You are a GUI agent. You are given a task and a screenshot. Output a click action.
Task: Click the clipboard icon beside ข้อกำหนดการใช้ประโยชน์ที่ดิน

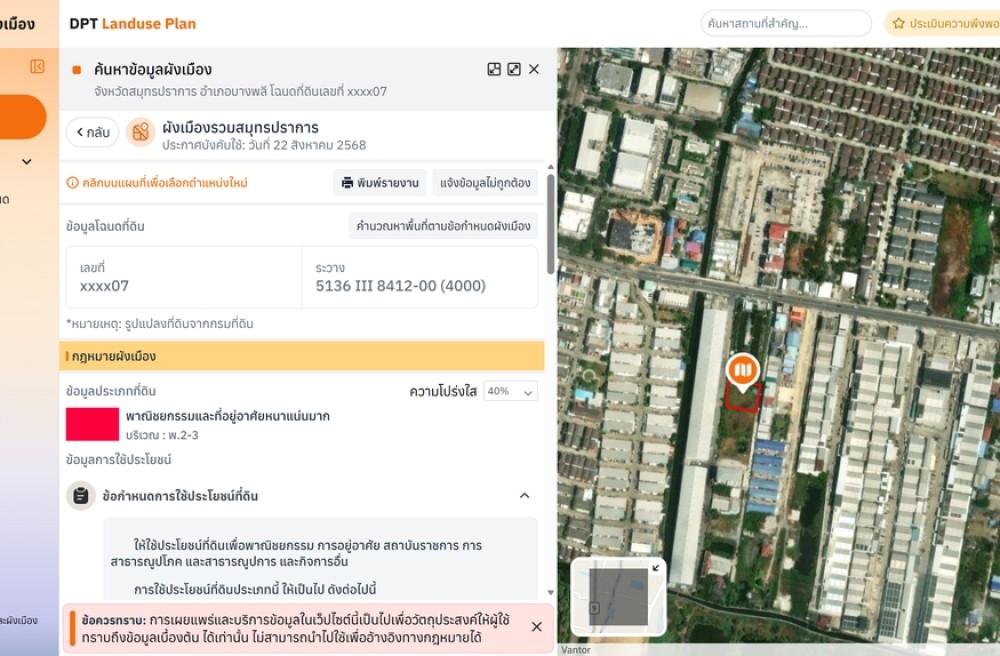click(x=81, y=495)
